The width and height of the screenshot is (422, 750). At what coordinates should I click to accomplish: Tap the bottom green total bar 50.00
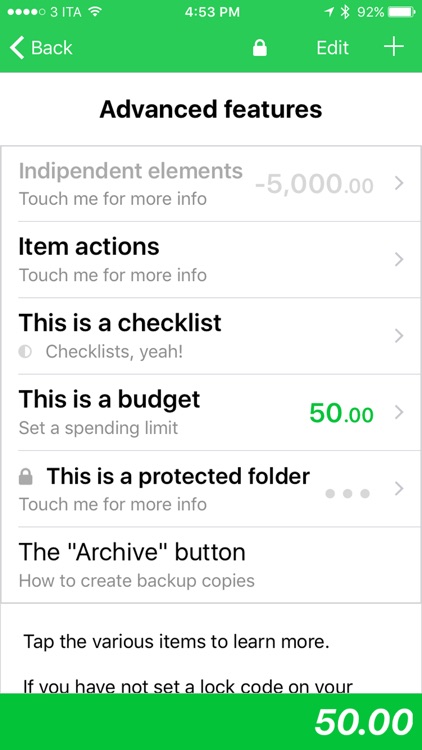pos(211,722)
